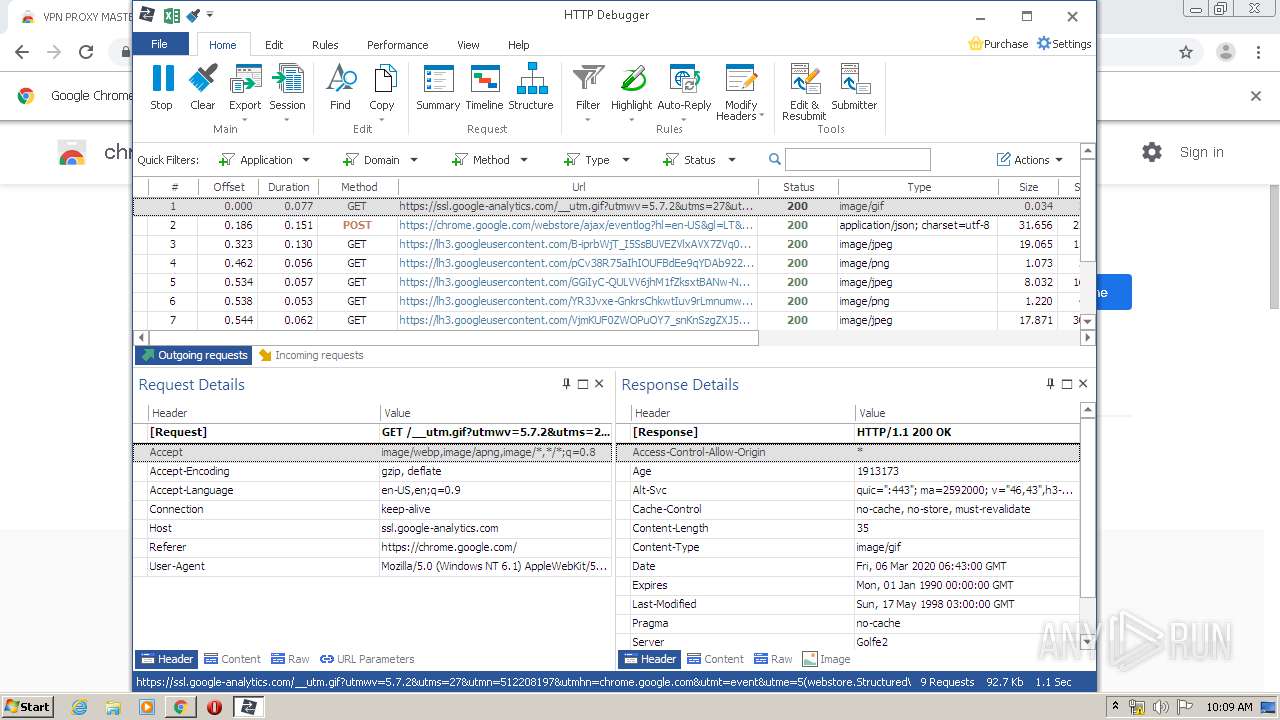Close the Request Details panel

tap(599, 384)
